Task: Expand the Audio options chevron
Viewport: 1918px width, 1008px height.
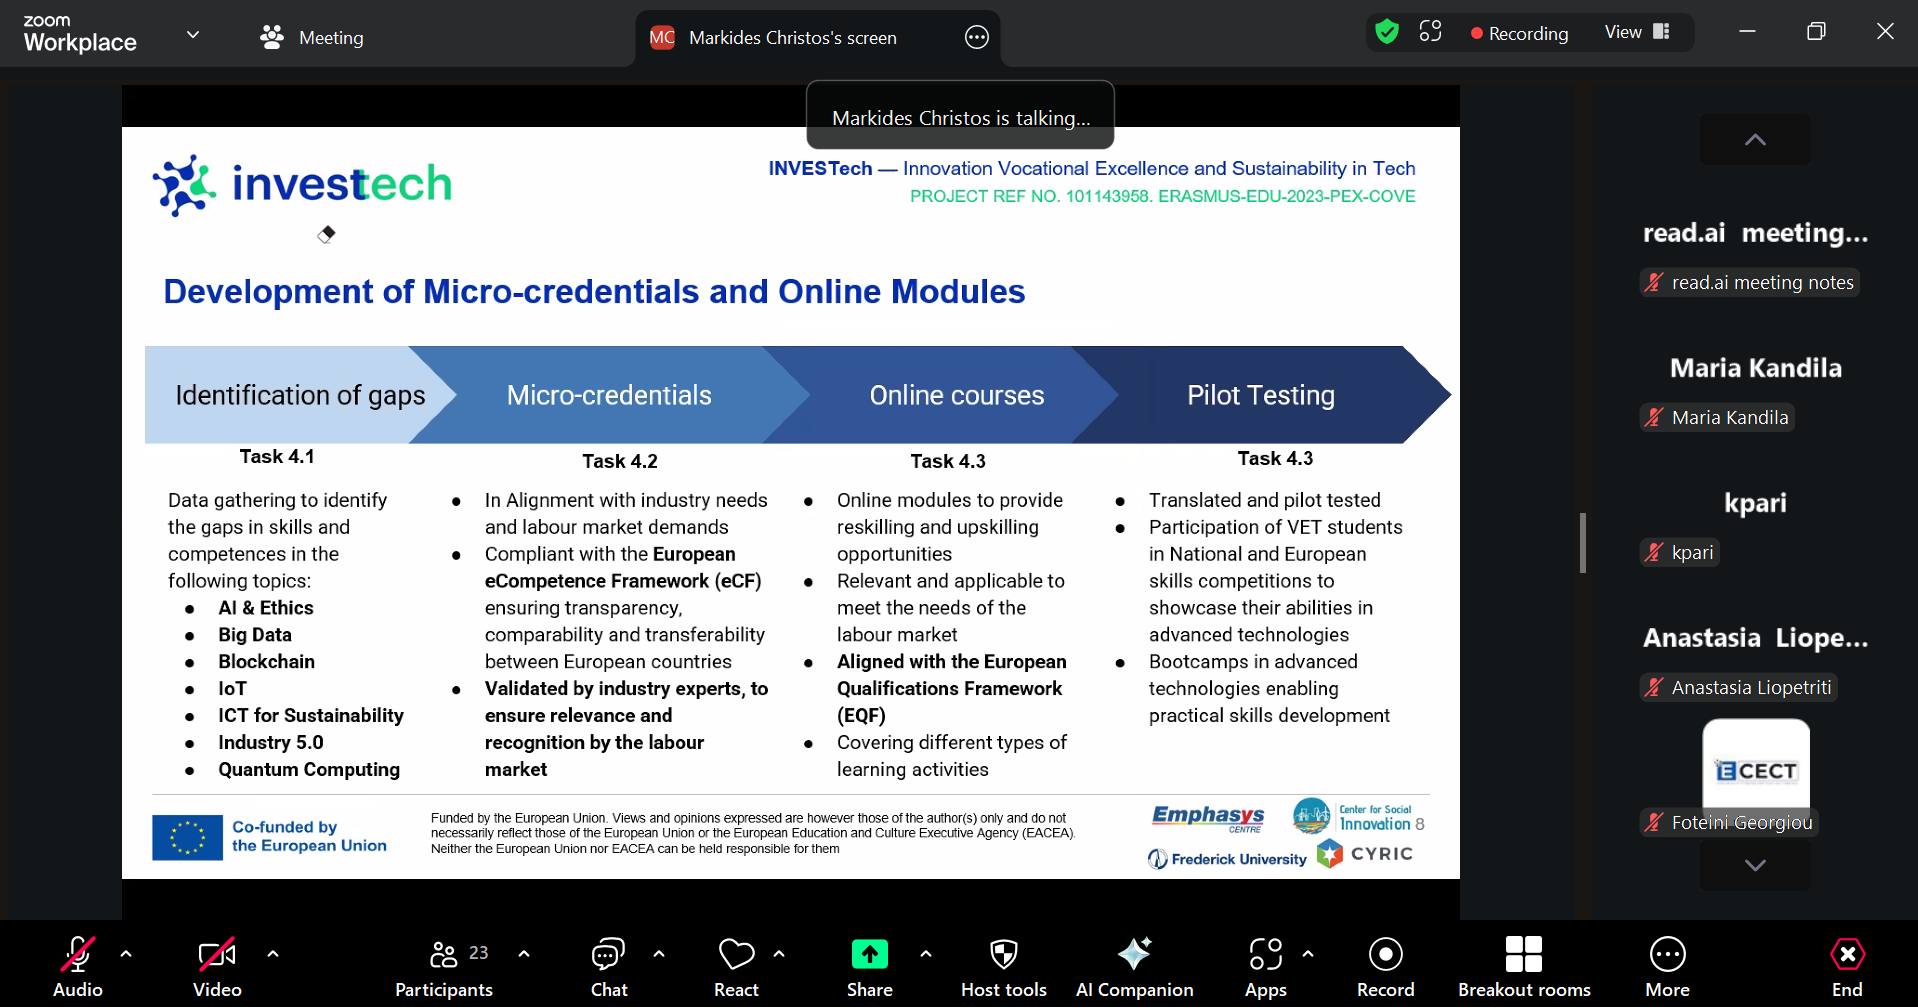Action: click(127, 954)
